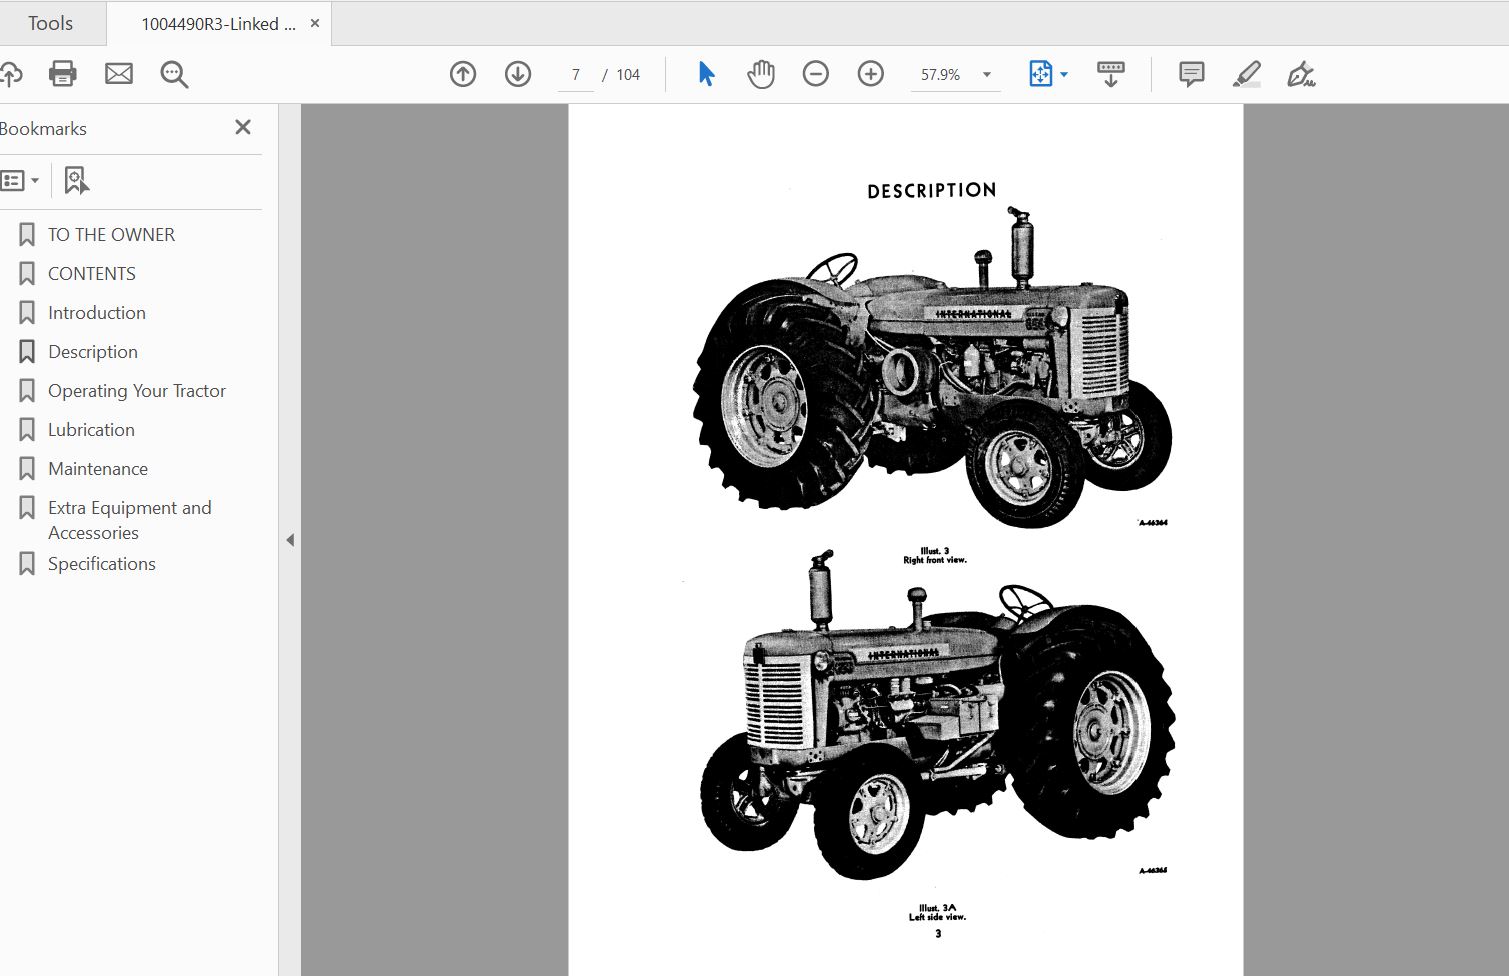Click the fit page view icon
Image resolution: width=1509 pixels, height=976 pixels.
(1040, 74)
